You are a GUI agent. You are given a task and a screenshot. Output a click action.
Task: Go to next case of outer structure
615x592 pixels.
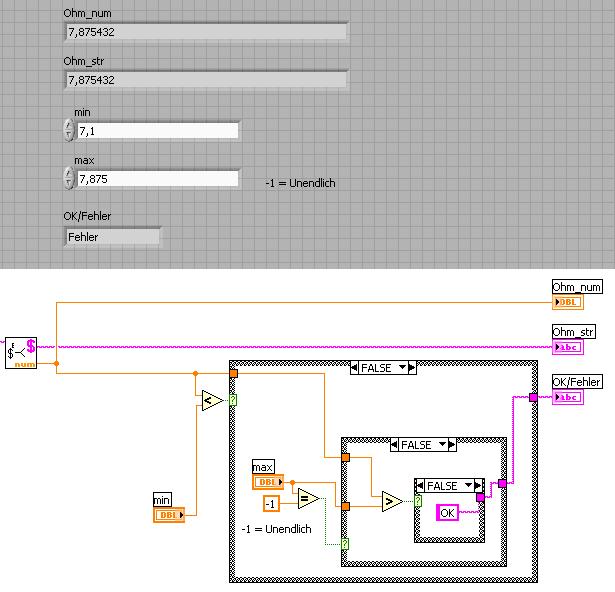(x=412, y=368)
